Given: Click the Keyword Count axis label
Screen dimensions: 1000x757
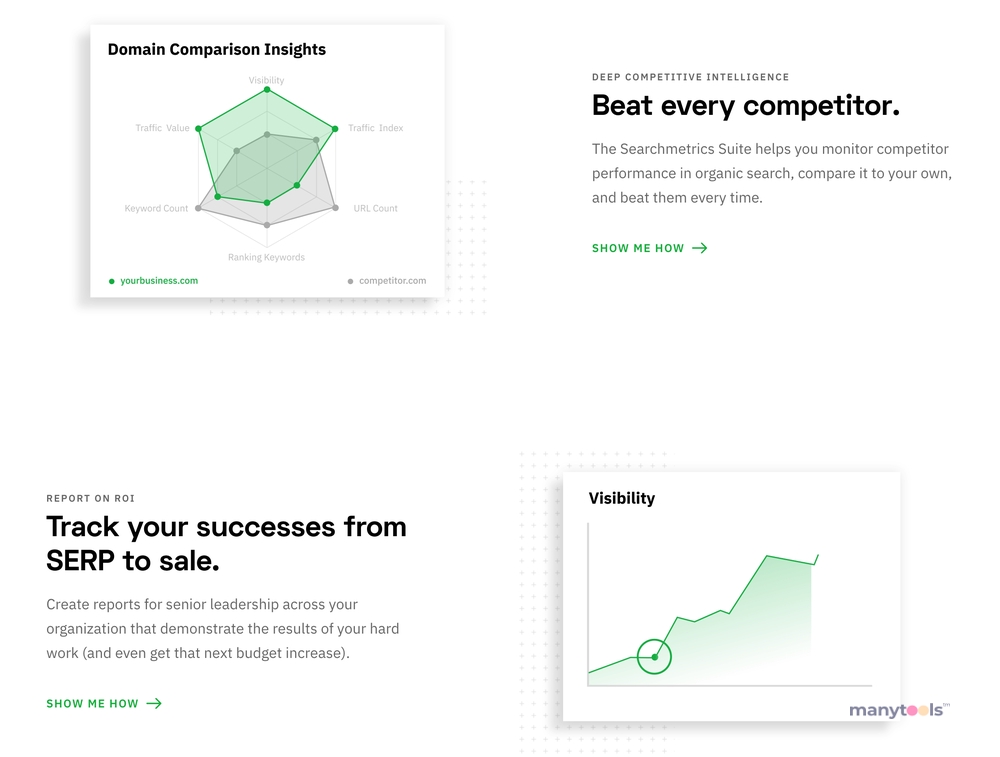Looking at the screenshot, I should pyautogui.click(x=156, y=209).
